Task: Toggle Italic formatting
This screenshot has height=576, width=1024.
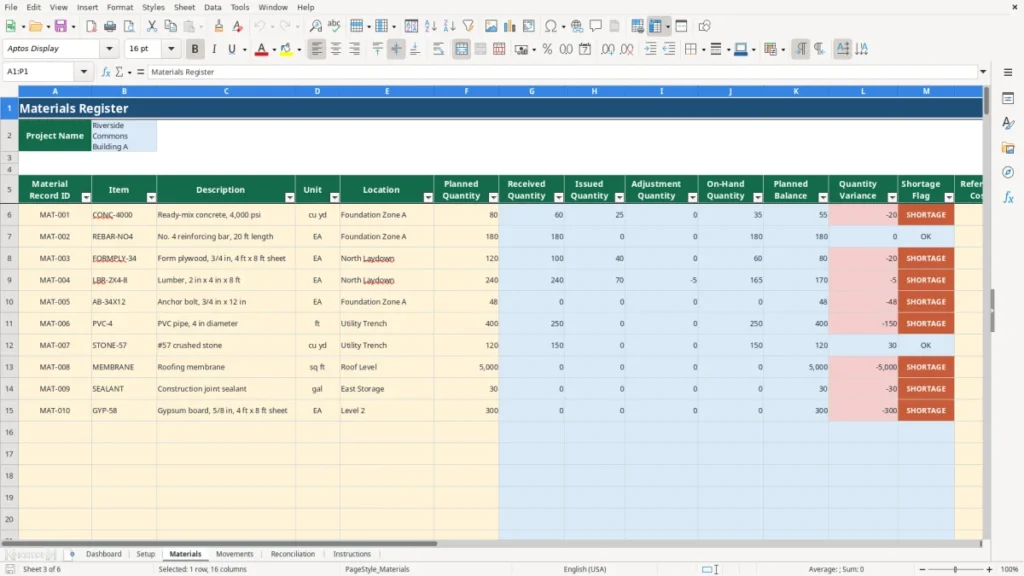Action: click(214, 49)
